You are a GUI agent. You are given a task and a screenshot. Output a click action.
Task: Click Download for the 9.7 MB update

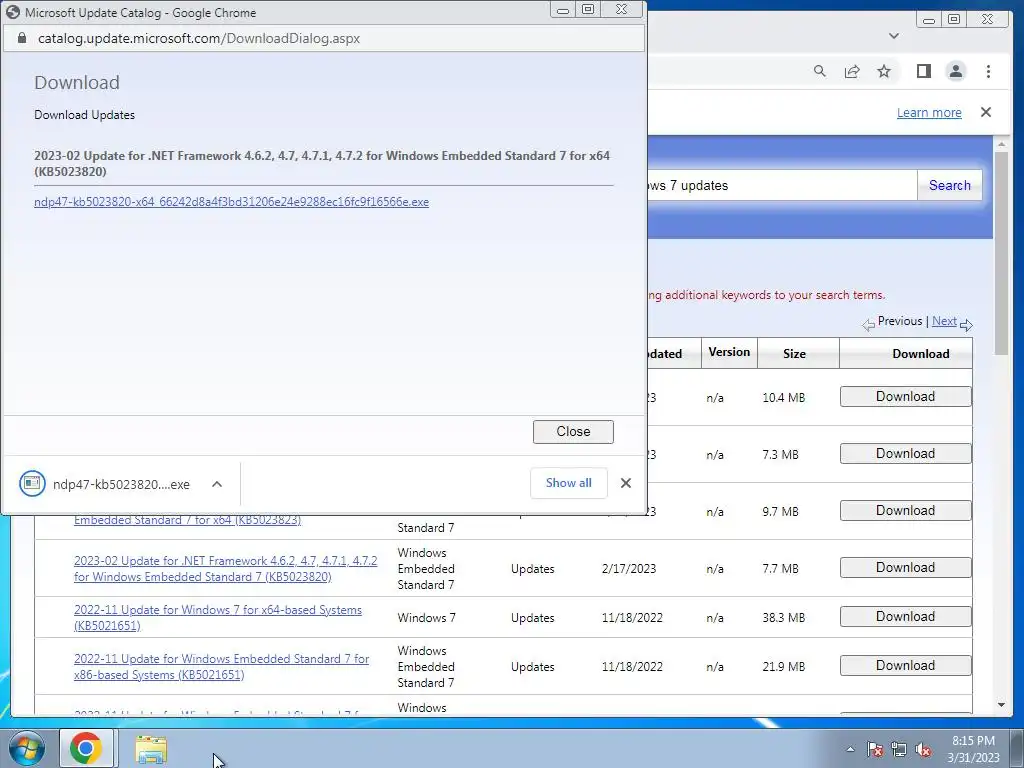pos(905,510)
